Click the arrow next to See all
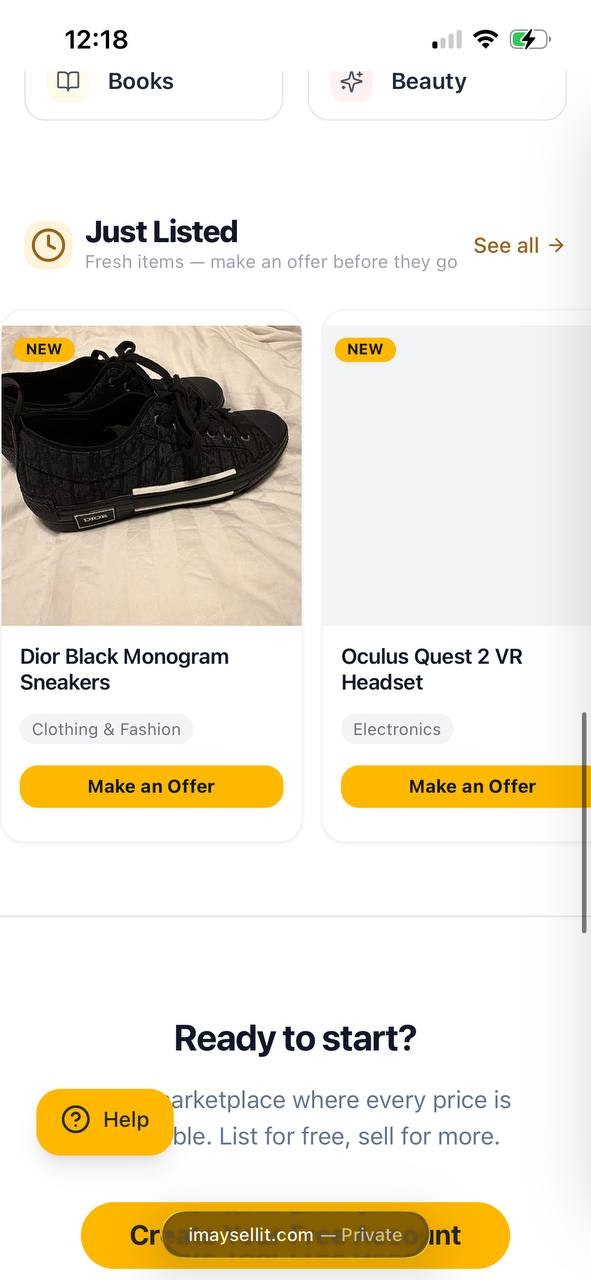591x1280 pixels. (x=557, y=245)
